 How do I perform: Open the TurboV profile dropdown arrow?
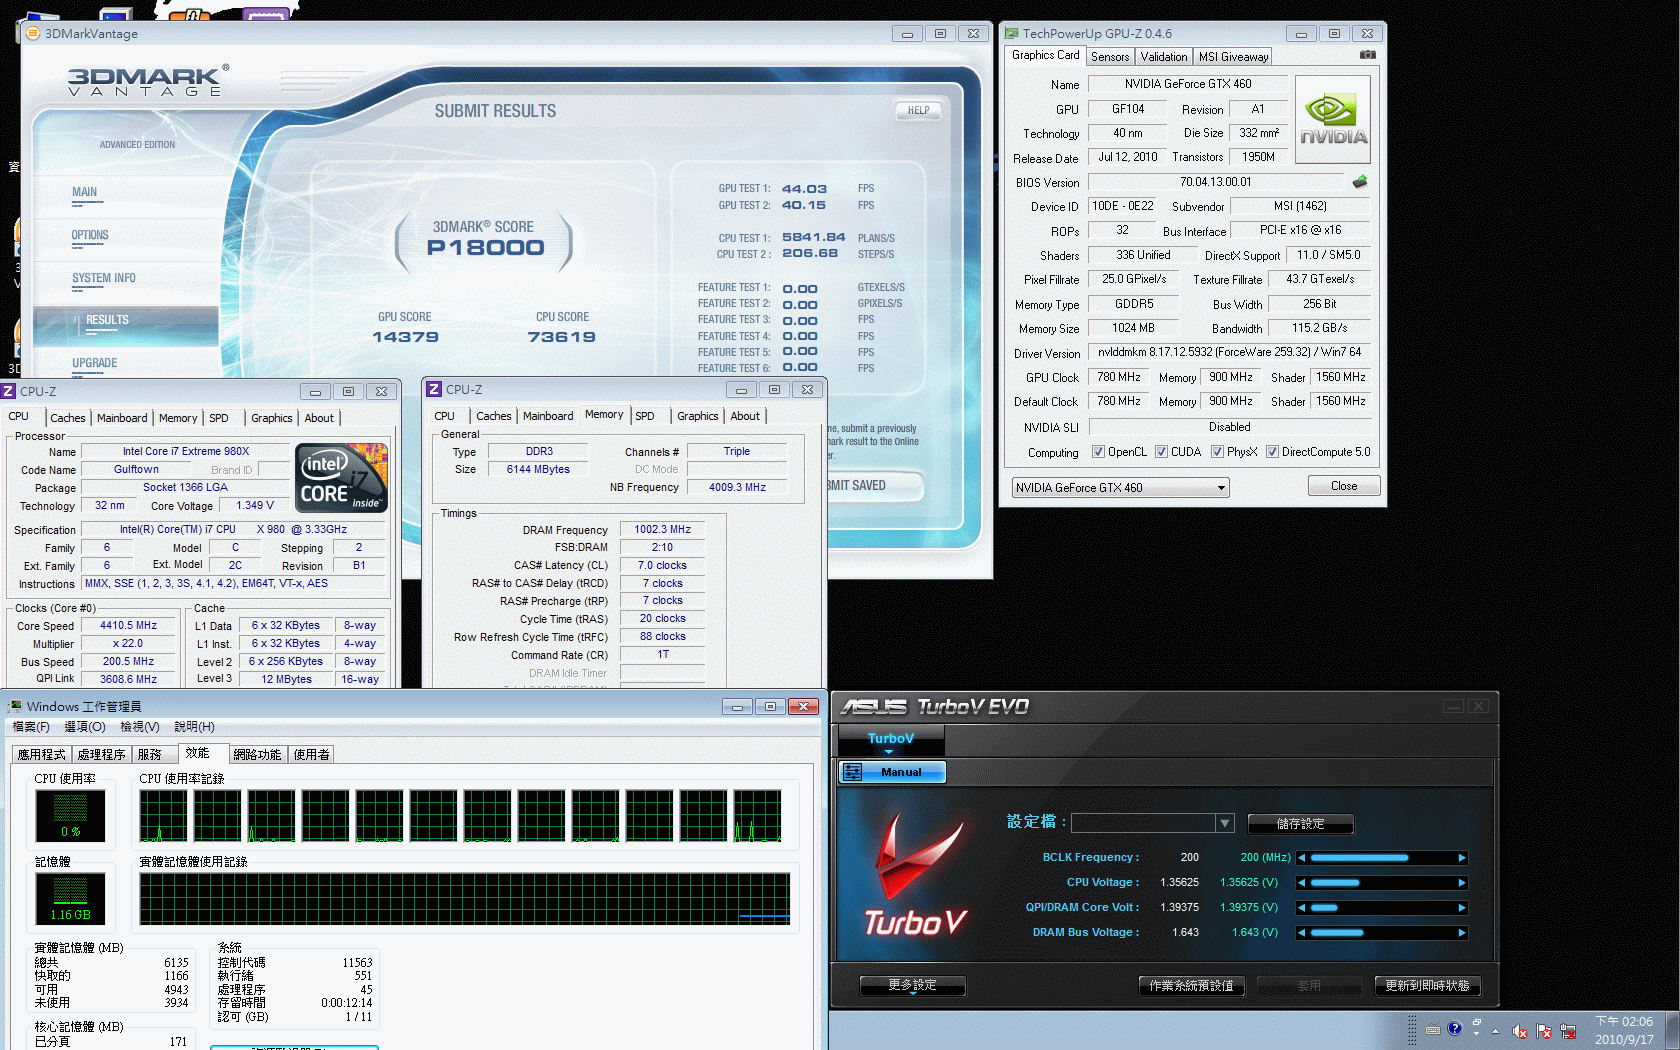[x=1224, y=823]
